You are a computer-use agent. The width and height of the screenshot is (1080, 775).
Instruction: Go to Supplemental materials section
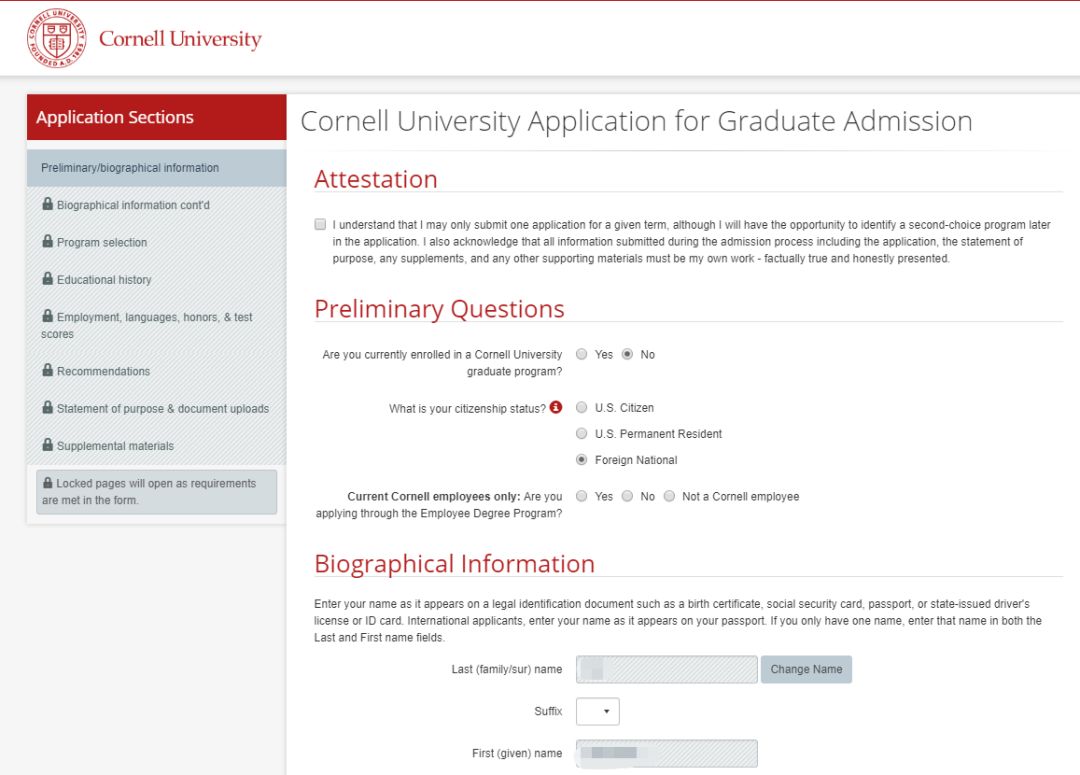(x=156, y=446)
